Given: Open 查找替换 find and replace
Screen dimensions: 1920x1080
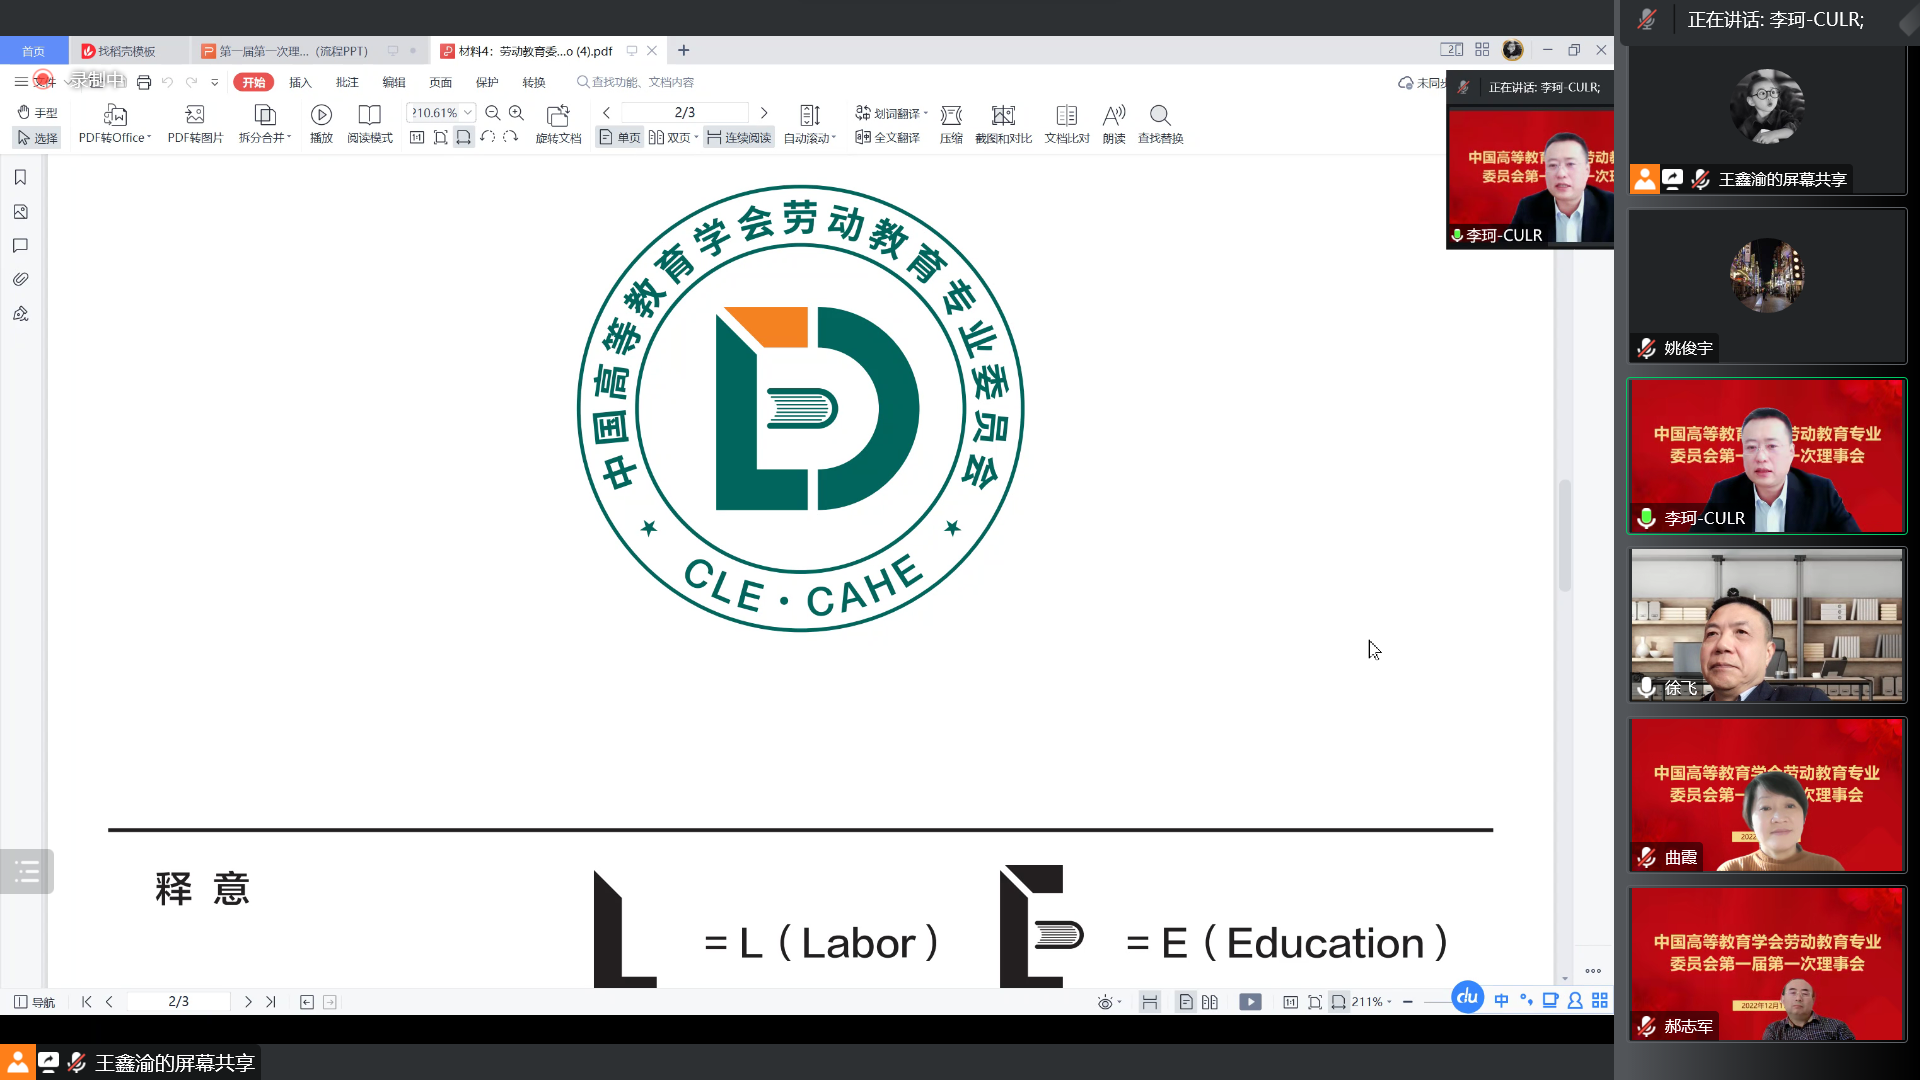Looking at the screenshot, I should (x=1160, y=125).
